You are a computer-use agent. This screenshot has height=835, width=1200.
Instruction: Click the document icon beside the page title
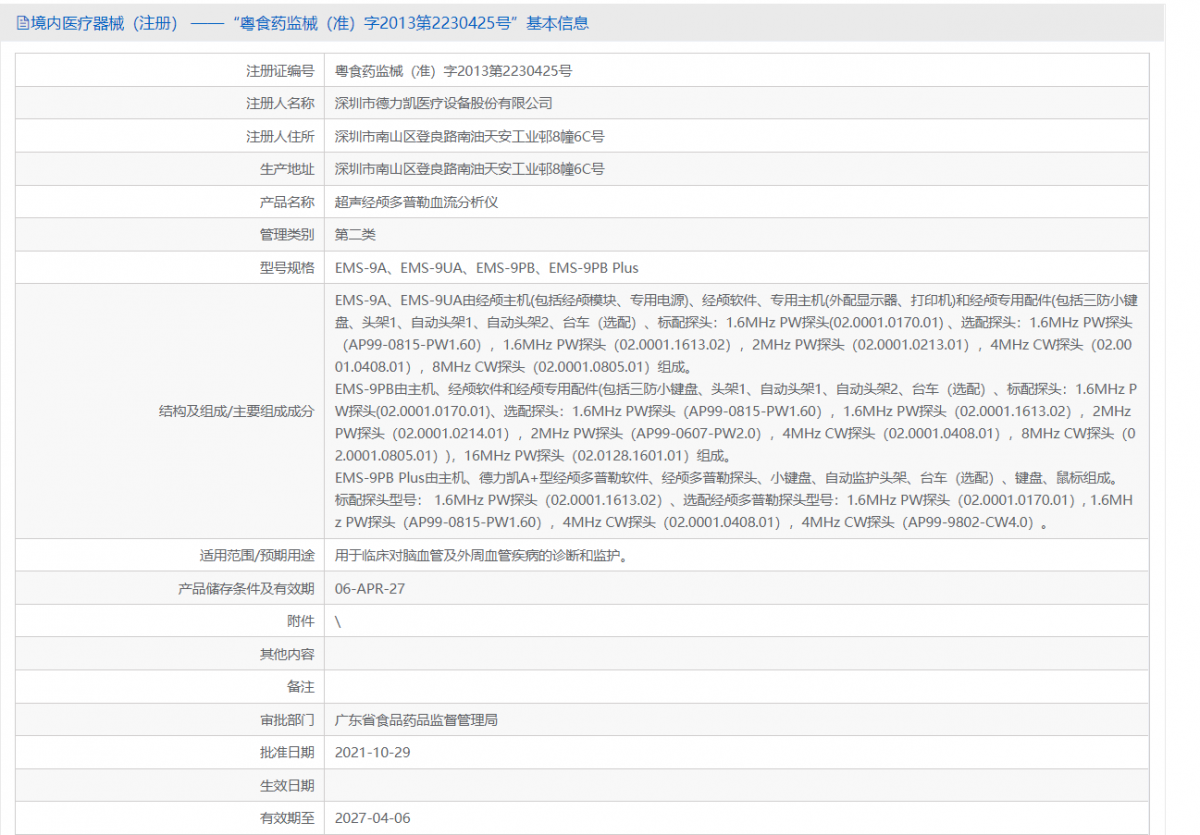(23, 23)
